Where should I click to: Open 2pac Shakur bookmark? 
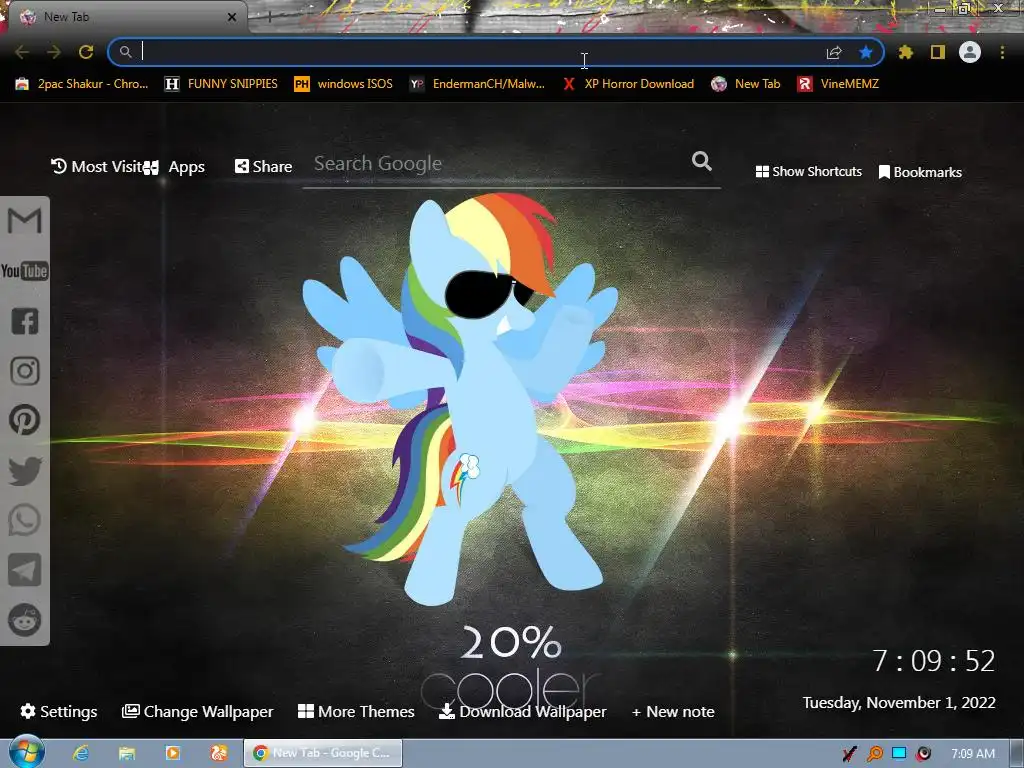[x=82, y=84]
